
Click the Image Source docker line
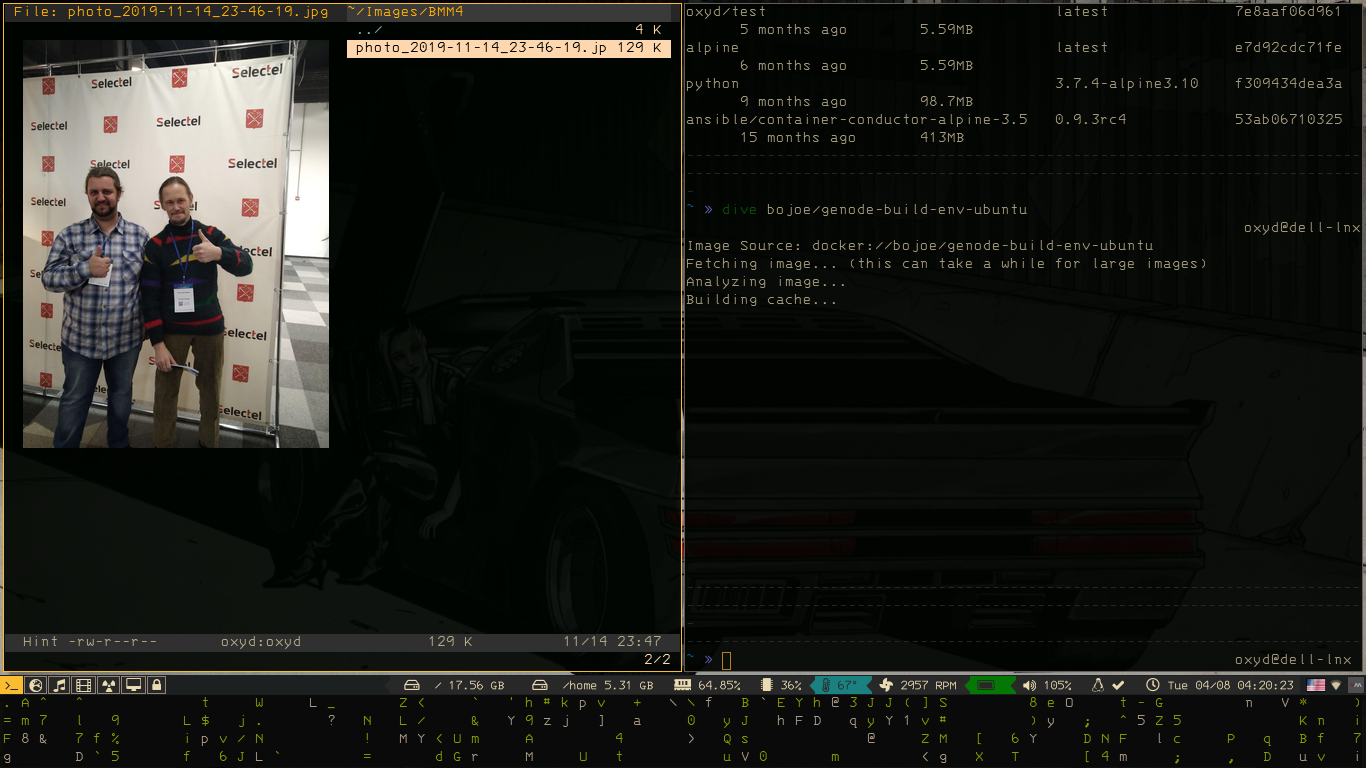[919, 246]
